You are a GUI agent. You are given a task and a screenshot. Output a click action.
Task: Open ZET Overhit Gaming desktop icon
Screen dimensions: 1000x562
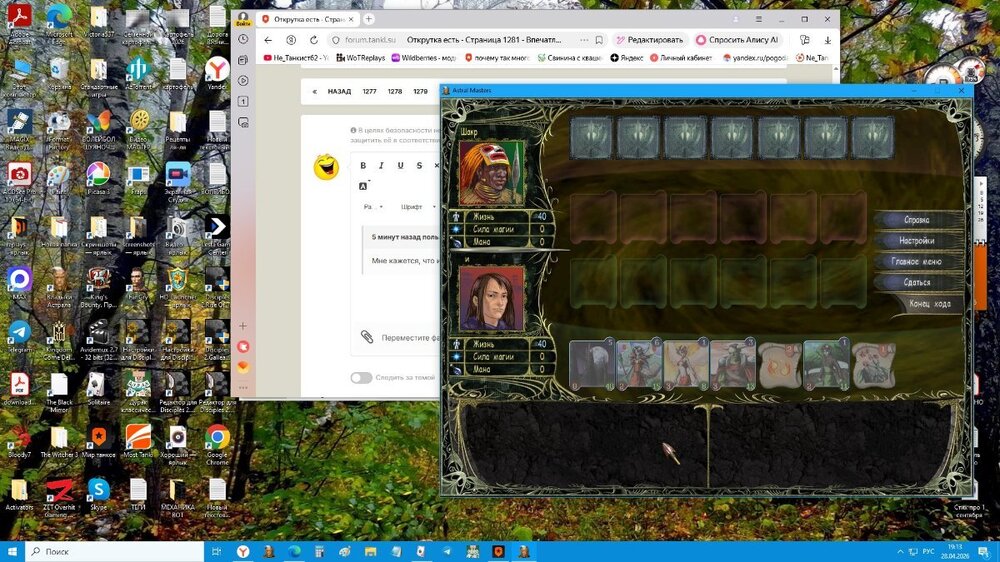[x=59, y=498]
